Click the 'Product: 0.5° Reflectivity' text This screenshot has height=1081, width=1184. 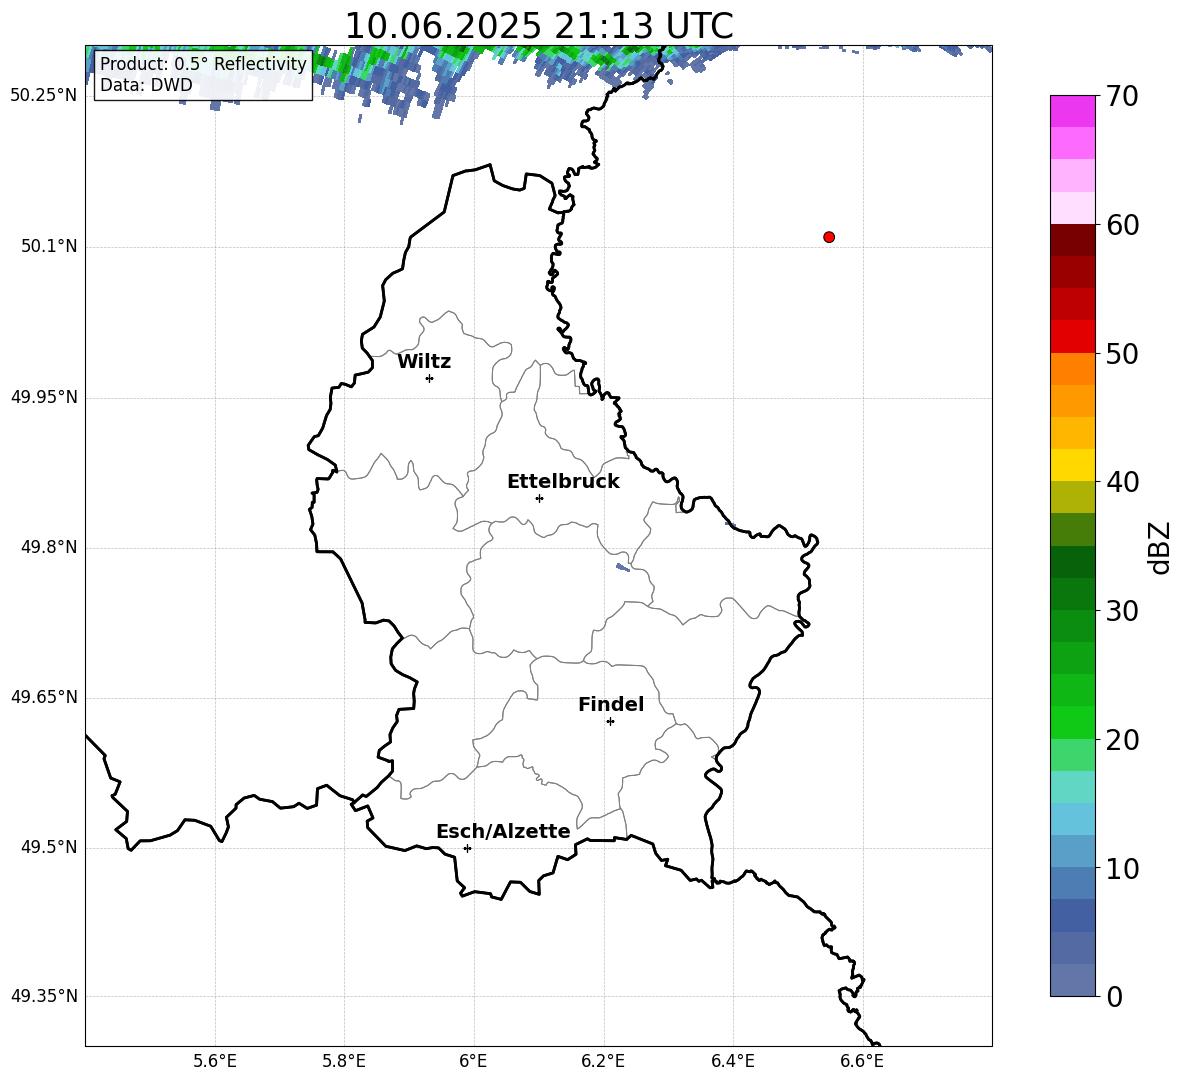coord(203,63)
